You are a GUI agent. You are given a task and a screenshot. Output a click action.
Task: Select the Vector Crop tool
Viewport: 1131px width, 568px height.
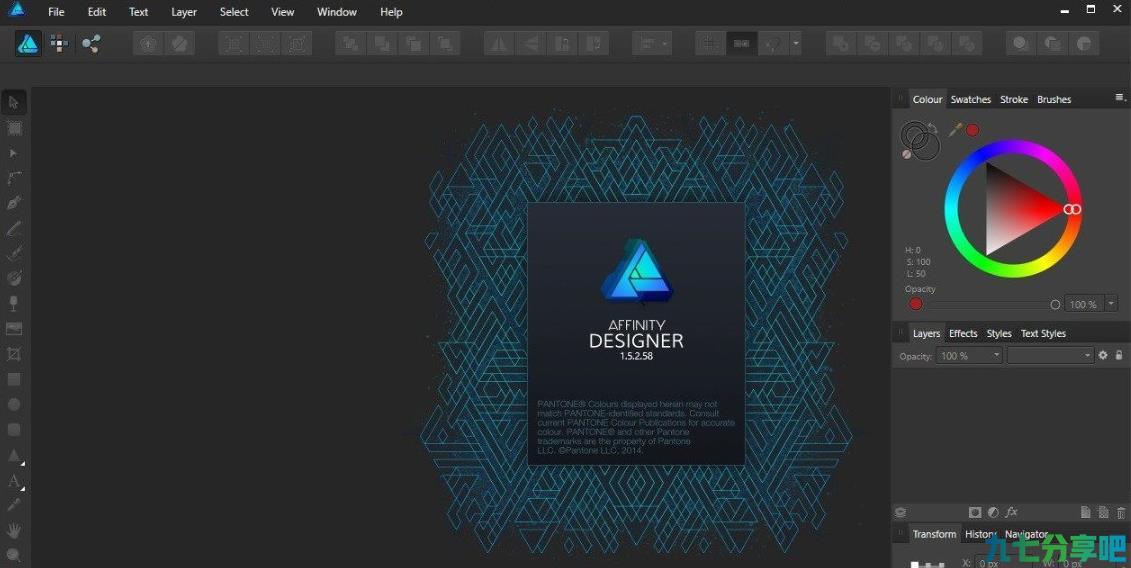tap(14, 354)
